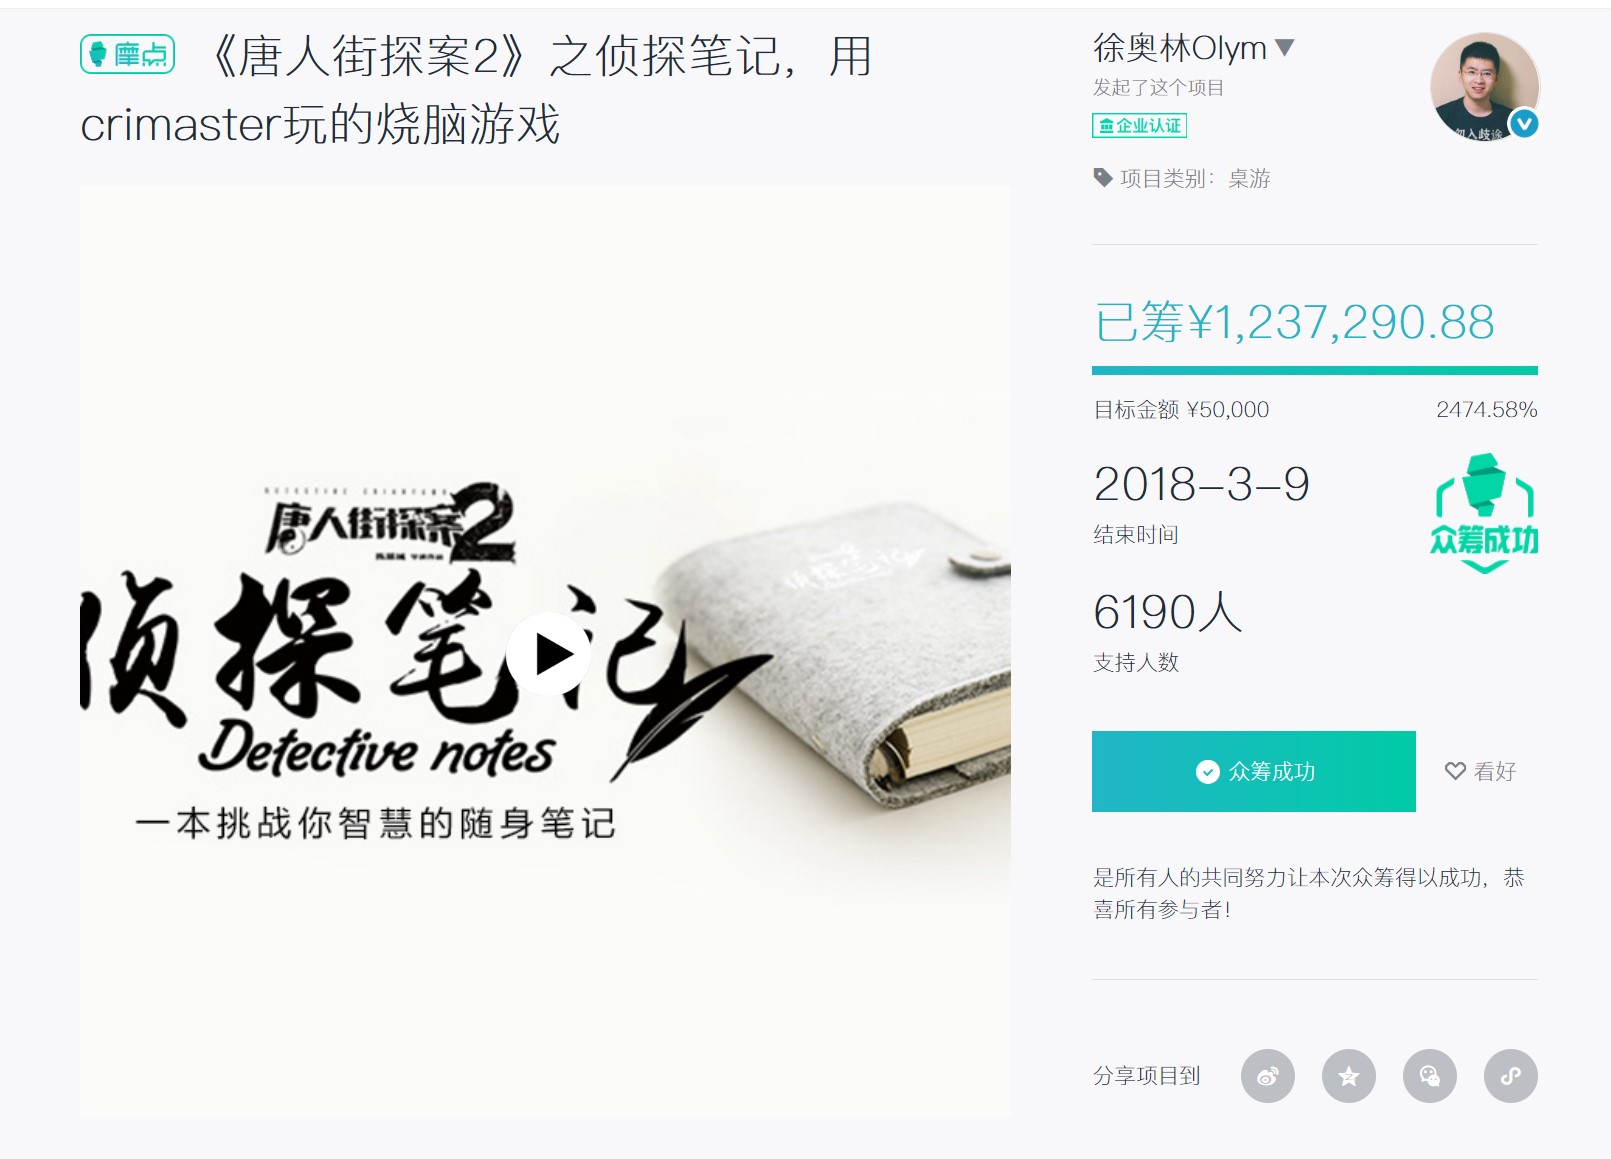Copy the project link via chain icon
This screenshot has width=1611, height=1159.
(1511, 1076)
